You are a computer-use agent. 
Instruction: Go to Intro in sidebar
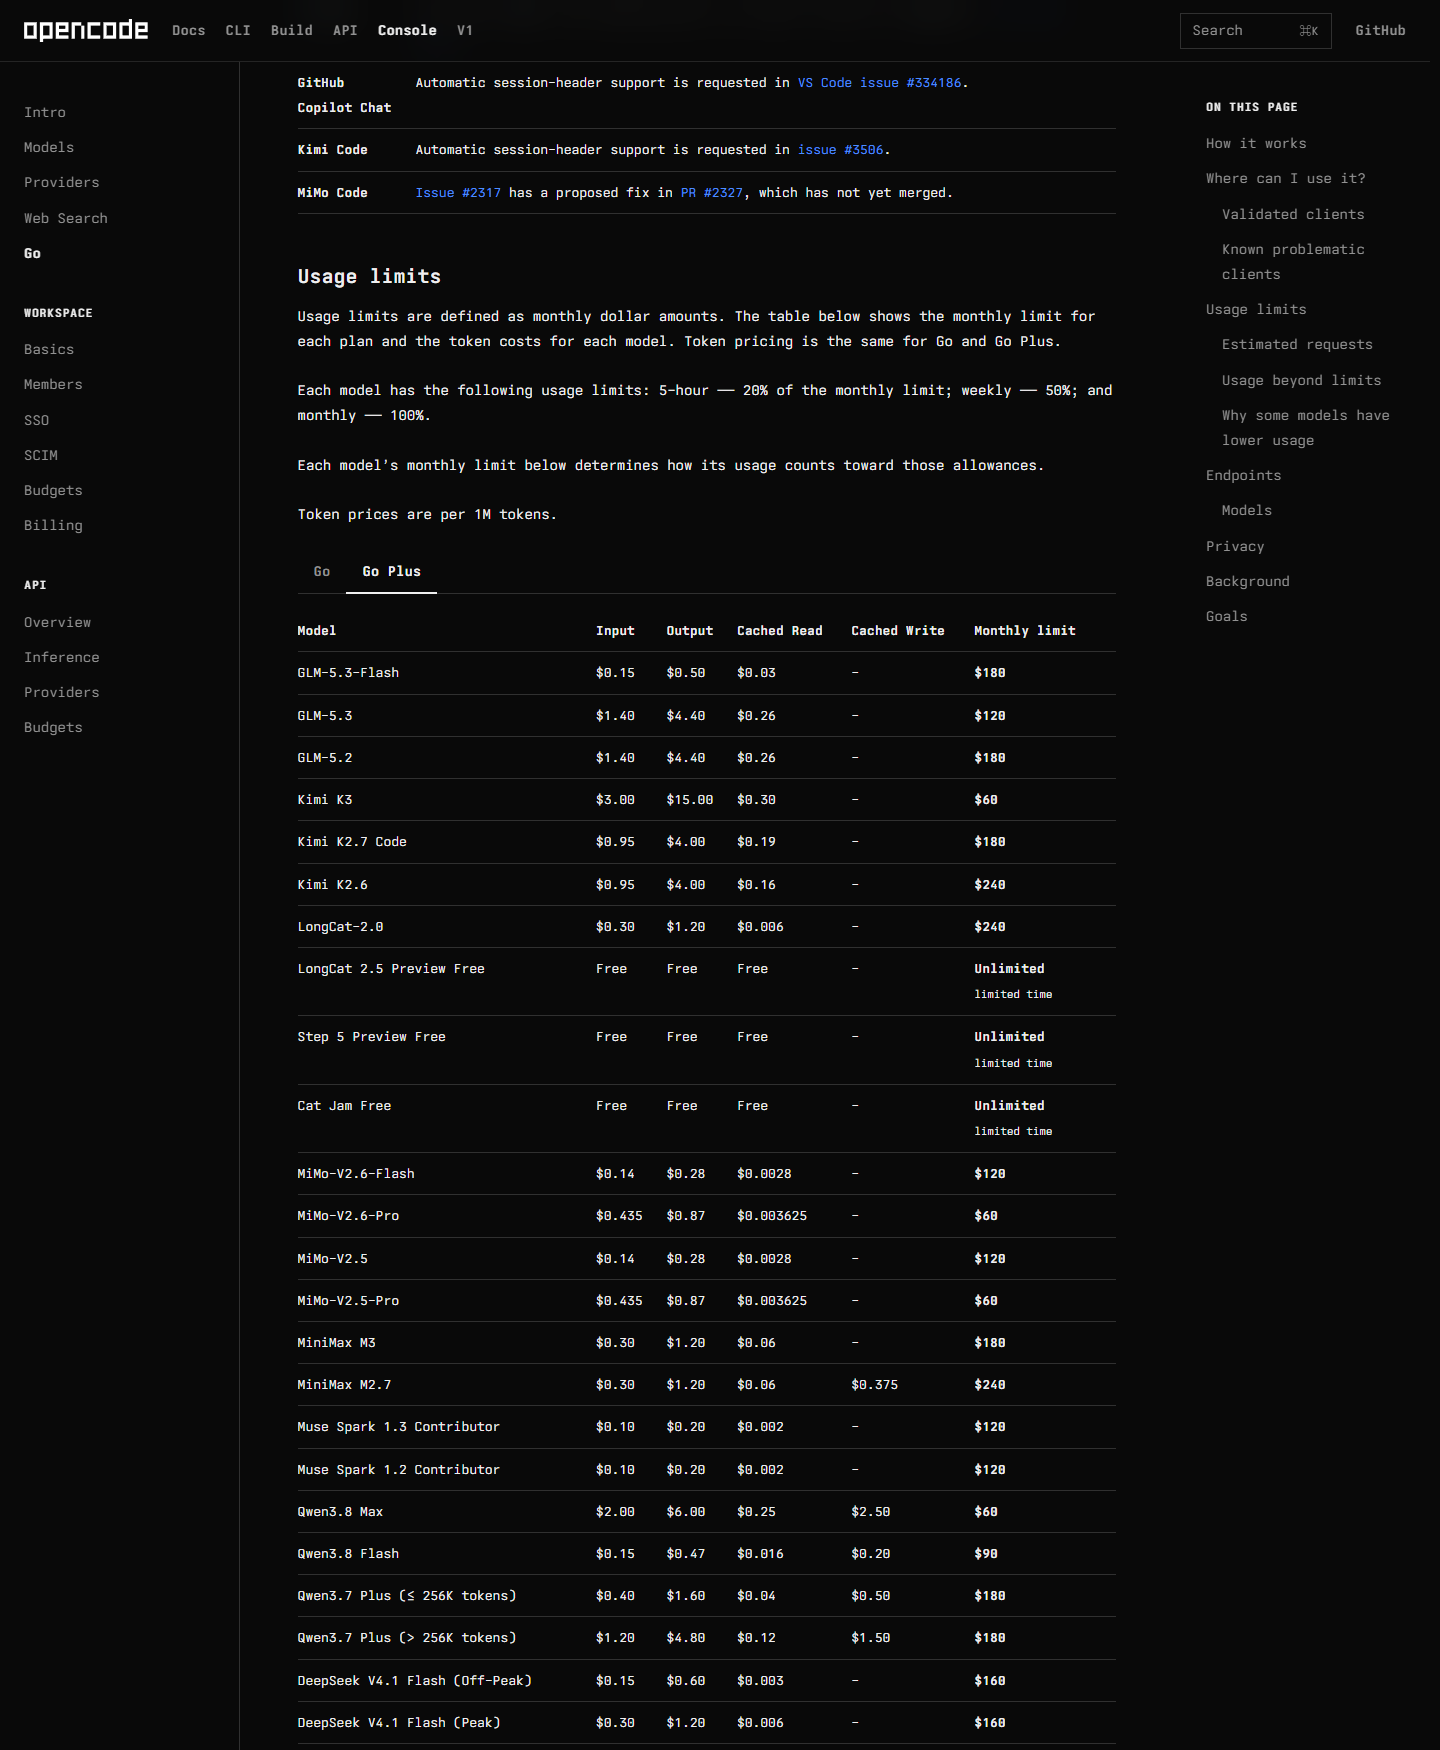click(x=45, y=113)
